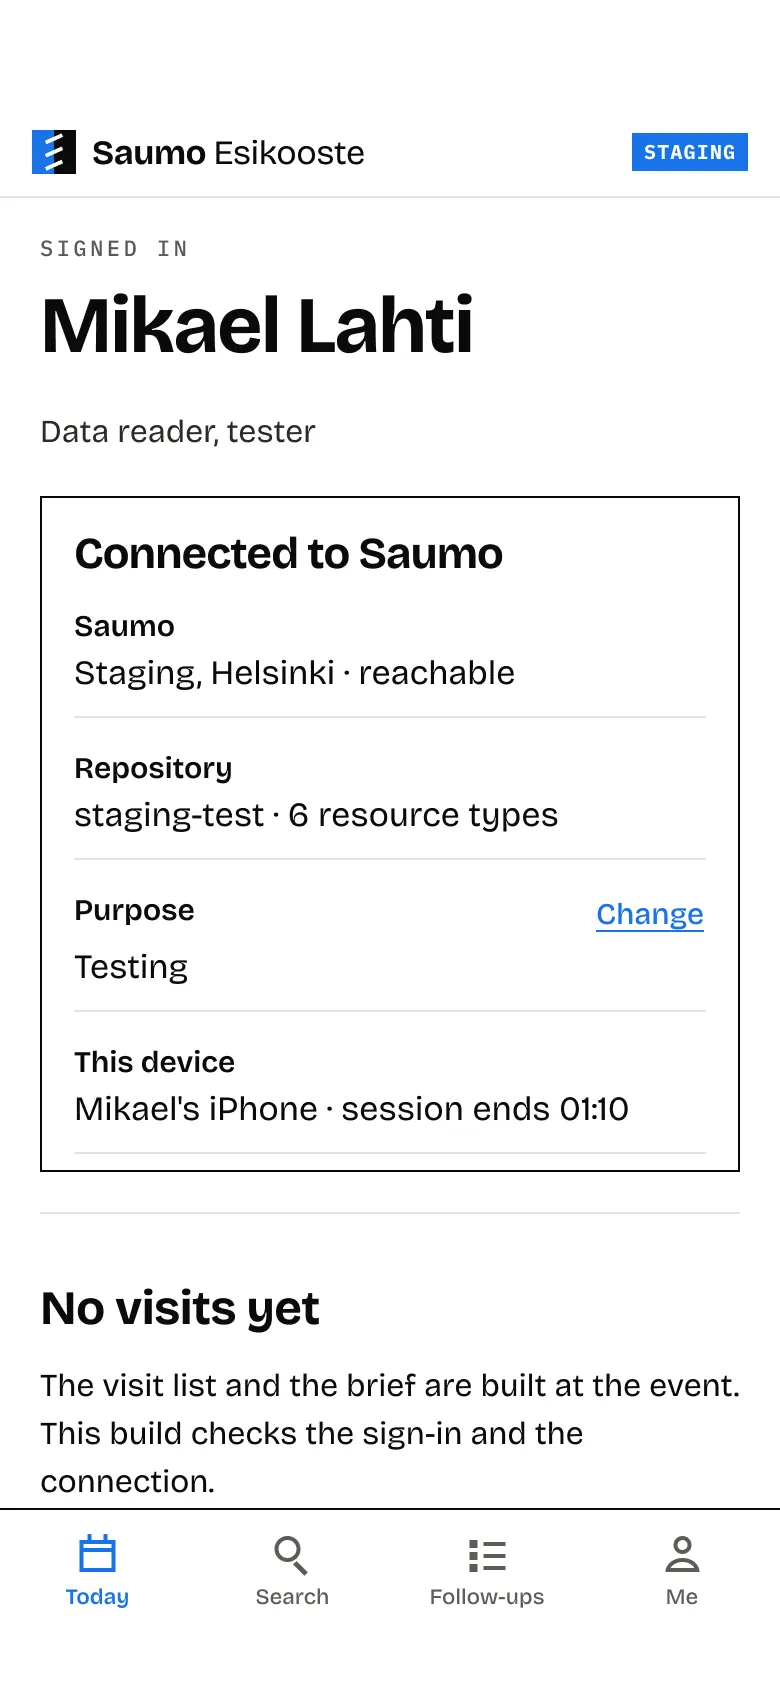The width and height of the screenshot is (780, 1688).
Task: Tap the Data reader, tester role text
Action: [x=178, y=432]
